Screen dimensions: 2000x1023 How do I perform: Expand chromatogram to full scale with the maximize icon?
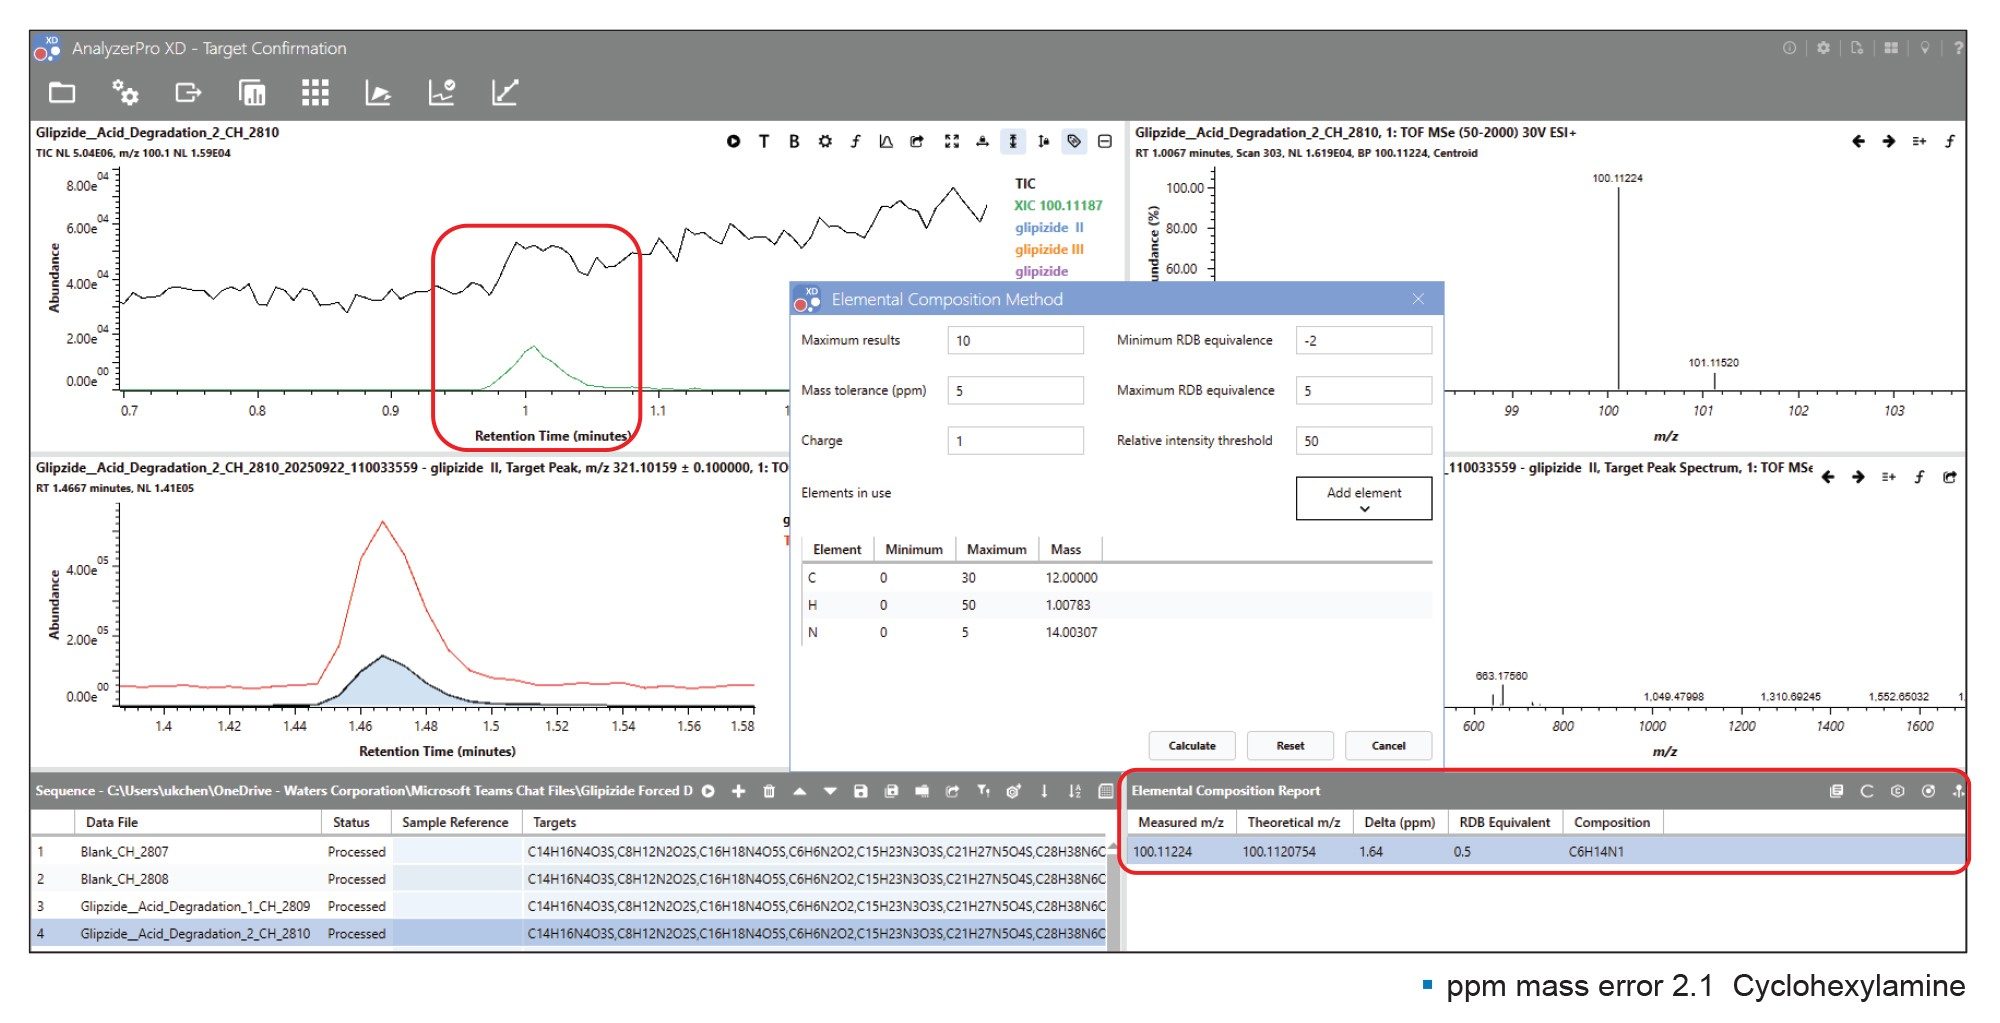click(952, 141)
